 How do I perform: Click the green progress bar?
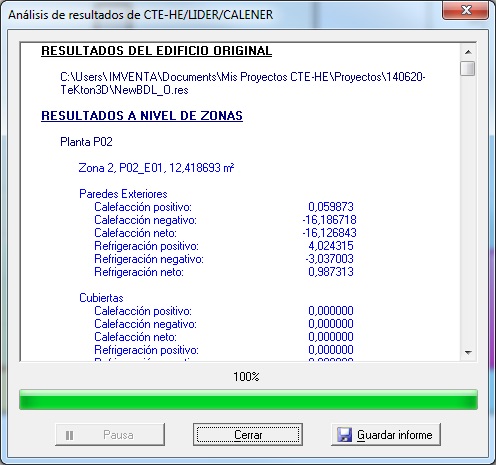click(x=248, y=399)
